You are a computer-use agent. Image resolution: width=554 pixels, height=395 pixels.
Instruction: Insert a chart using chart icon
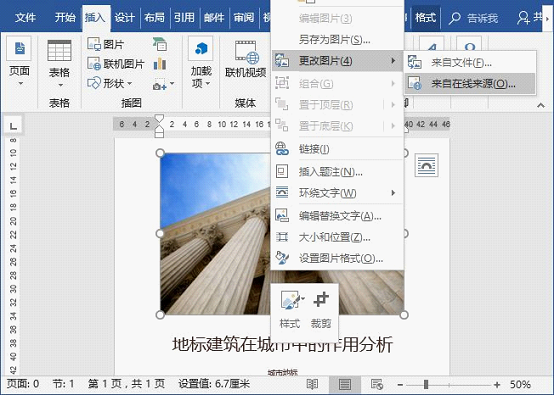pos(160,64)
